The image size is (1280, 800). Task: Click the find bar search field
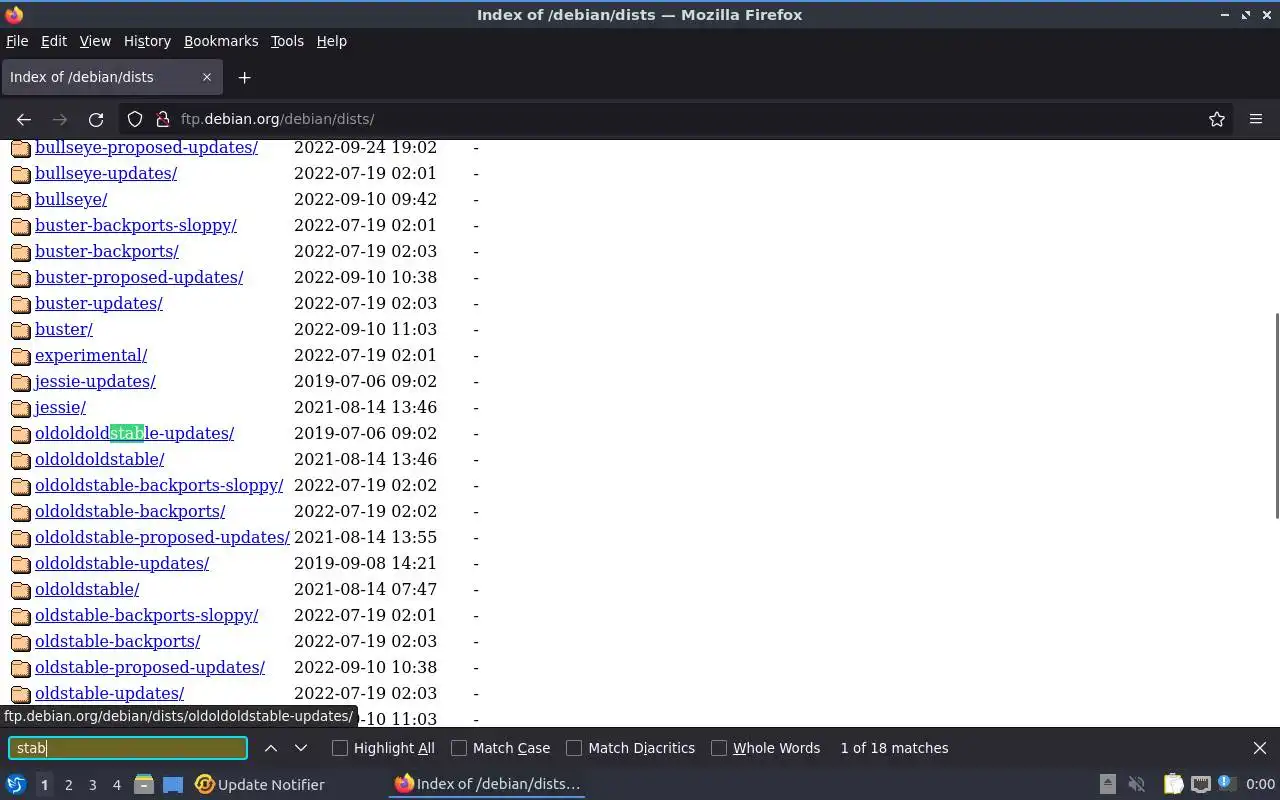[128, 748]
